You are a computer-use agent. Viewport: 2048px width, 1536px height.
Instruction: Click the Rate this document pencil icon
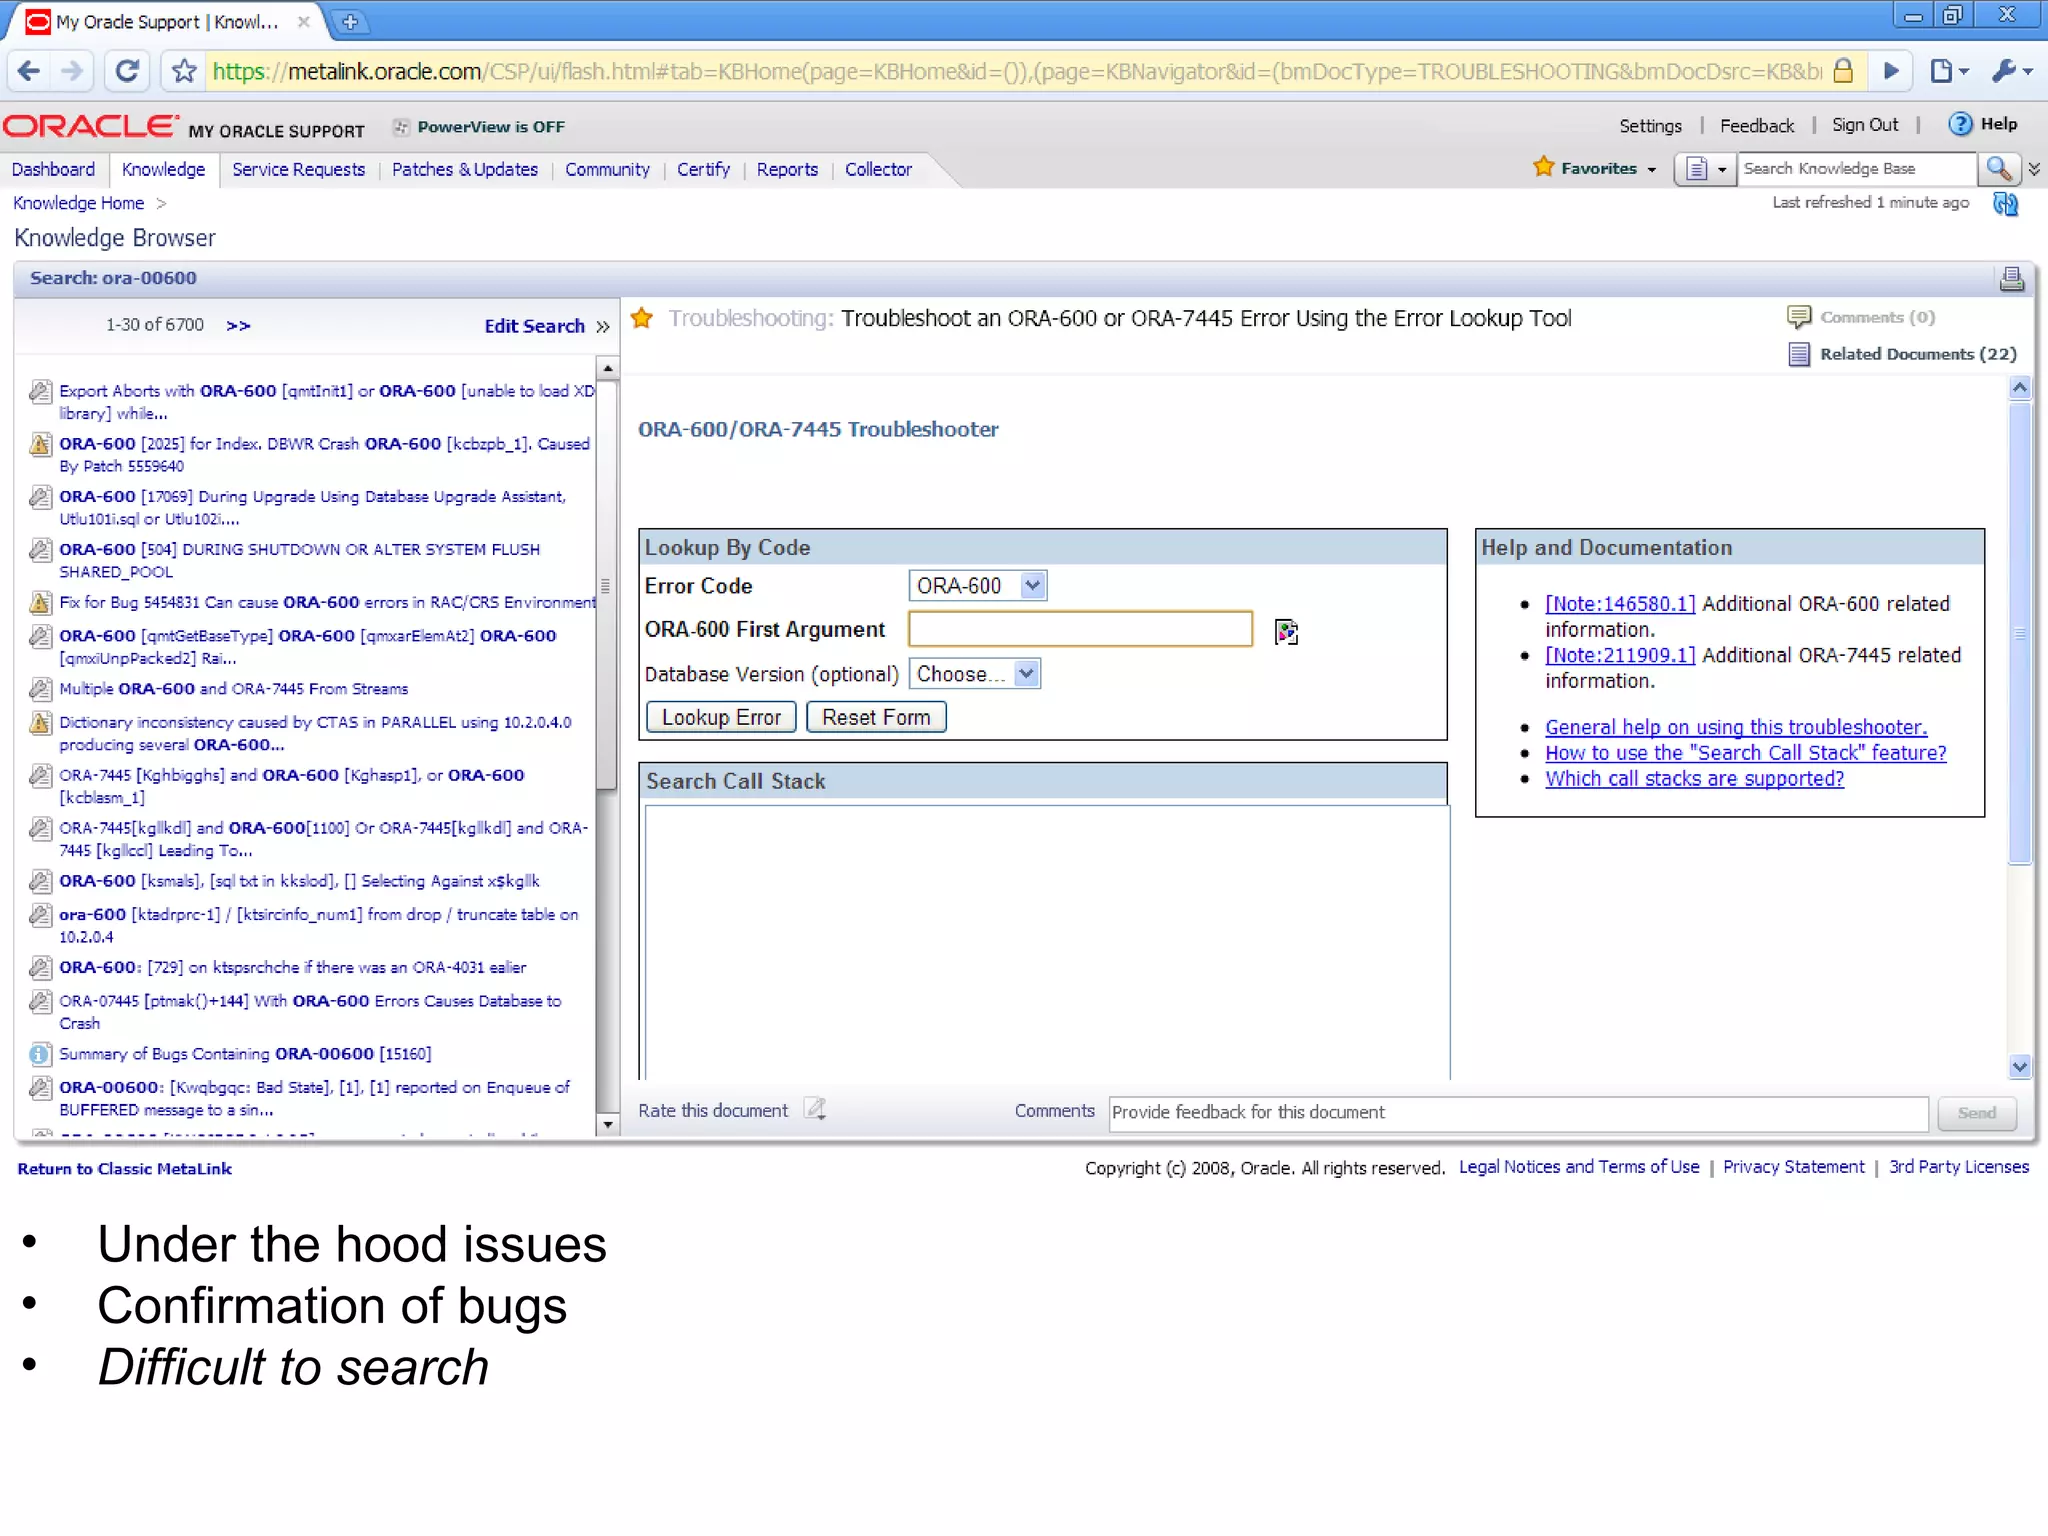coord(816,1109)
